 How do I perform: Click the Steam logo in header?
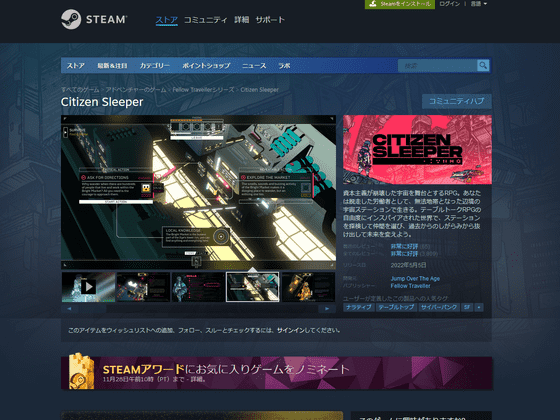(94, 19)
